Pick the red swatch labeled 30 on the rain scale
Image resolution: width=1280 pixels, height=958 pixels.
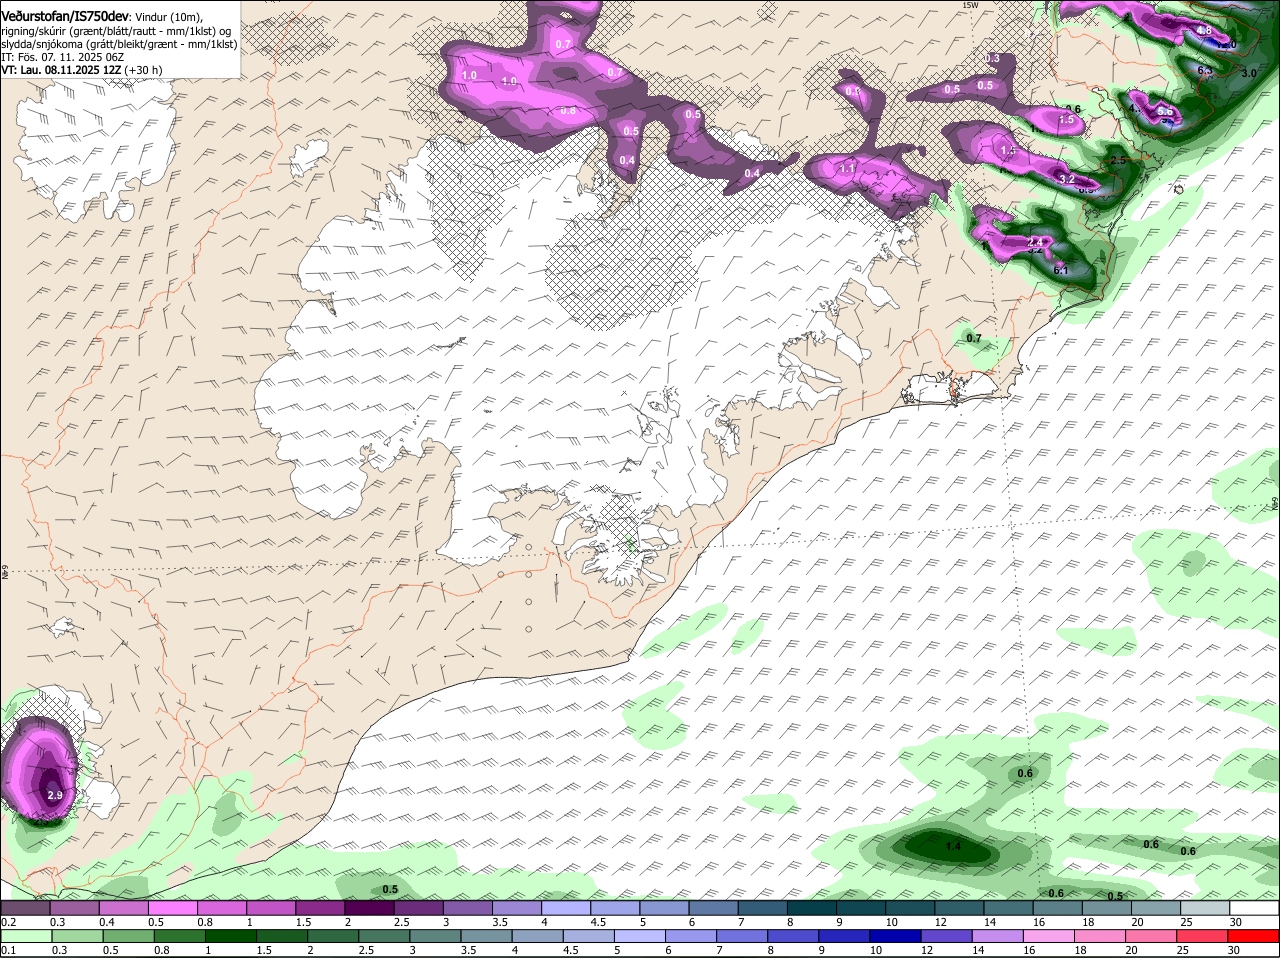[x=1255, y=936]
